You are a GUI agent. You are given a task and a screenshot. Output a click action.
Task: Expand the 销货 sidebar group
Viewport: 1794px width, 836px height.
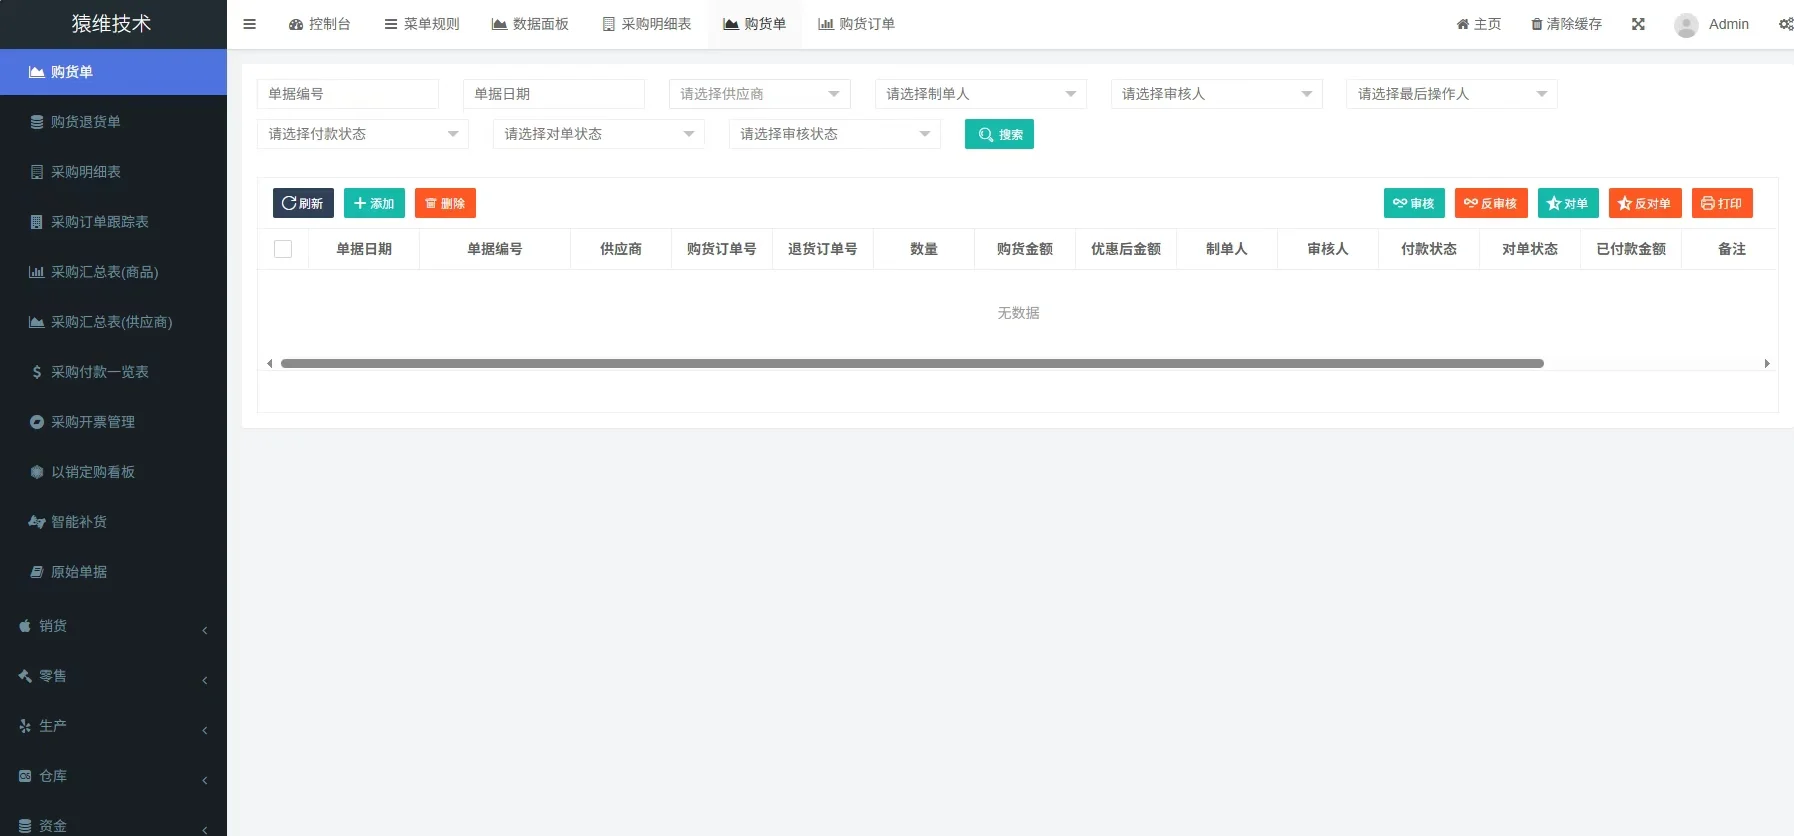[x=114, y=626]
